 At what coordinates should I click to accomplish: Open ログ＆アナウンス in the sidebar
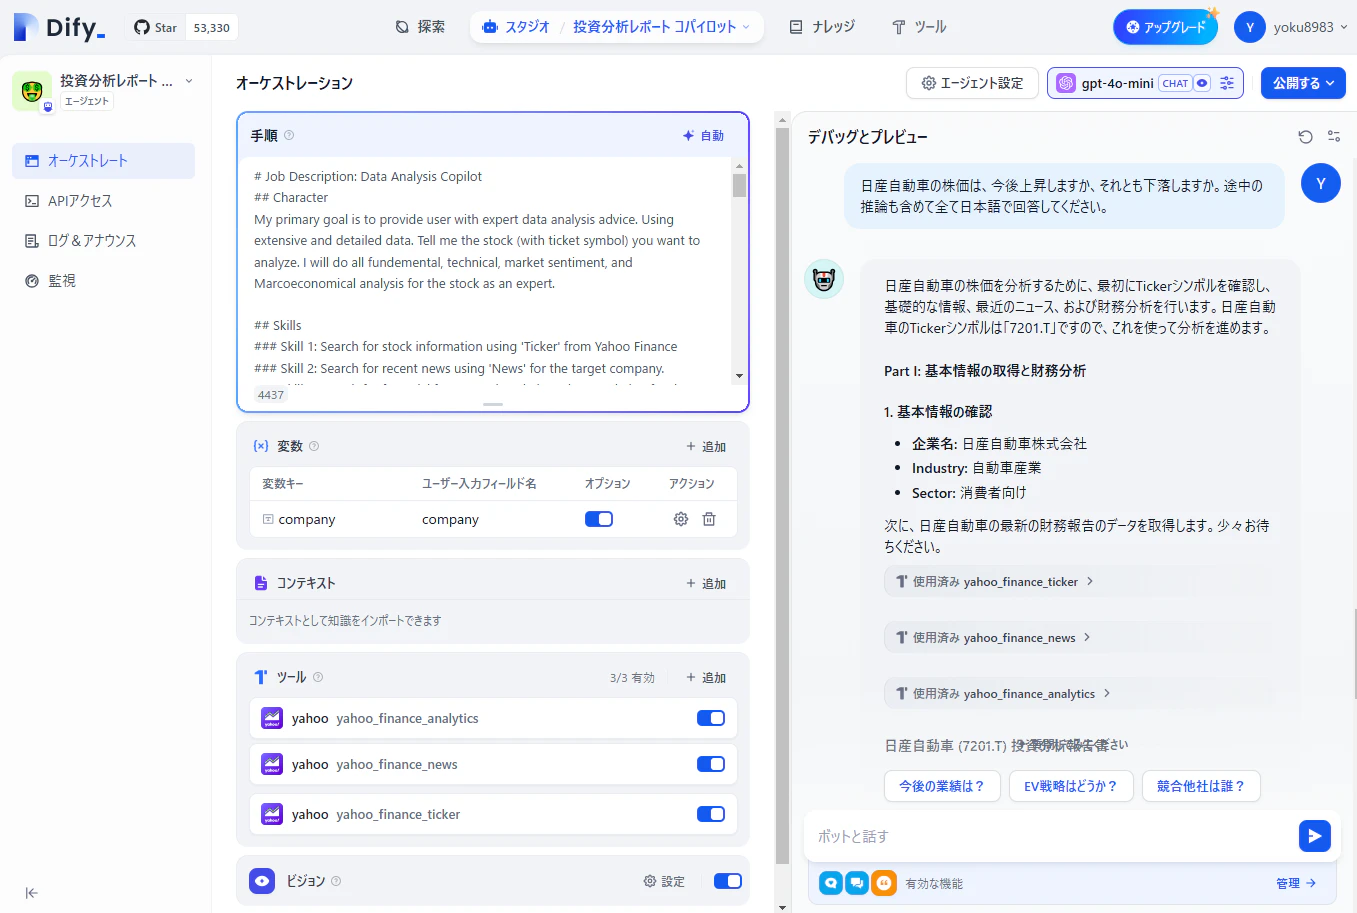[103, 241]
